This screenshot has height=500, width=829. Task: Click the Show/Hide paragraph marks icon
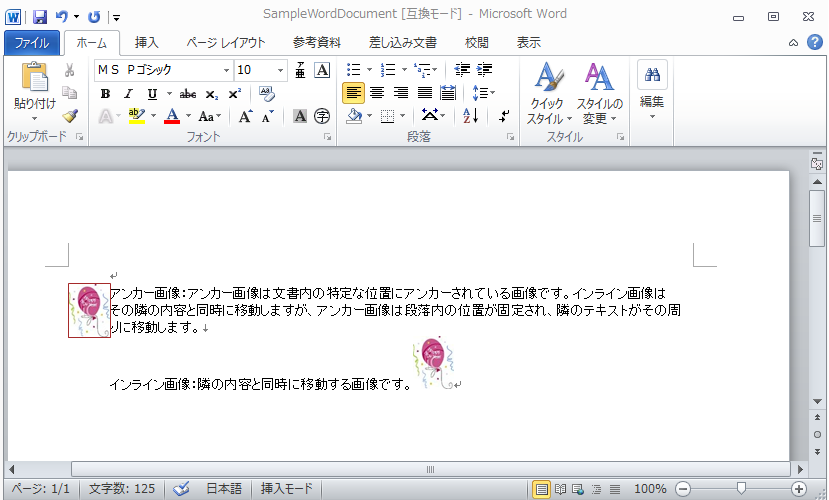[x=503, y=116]
